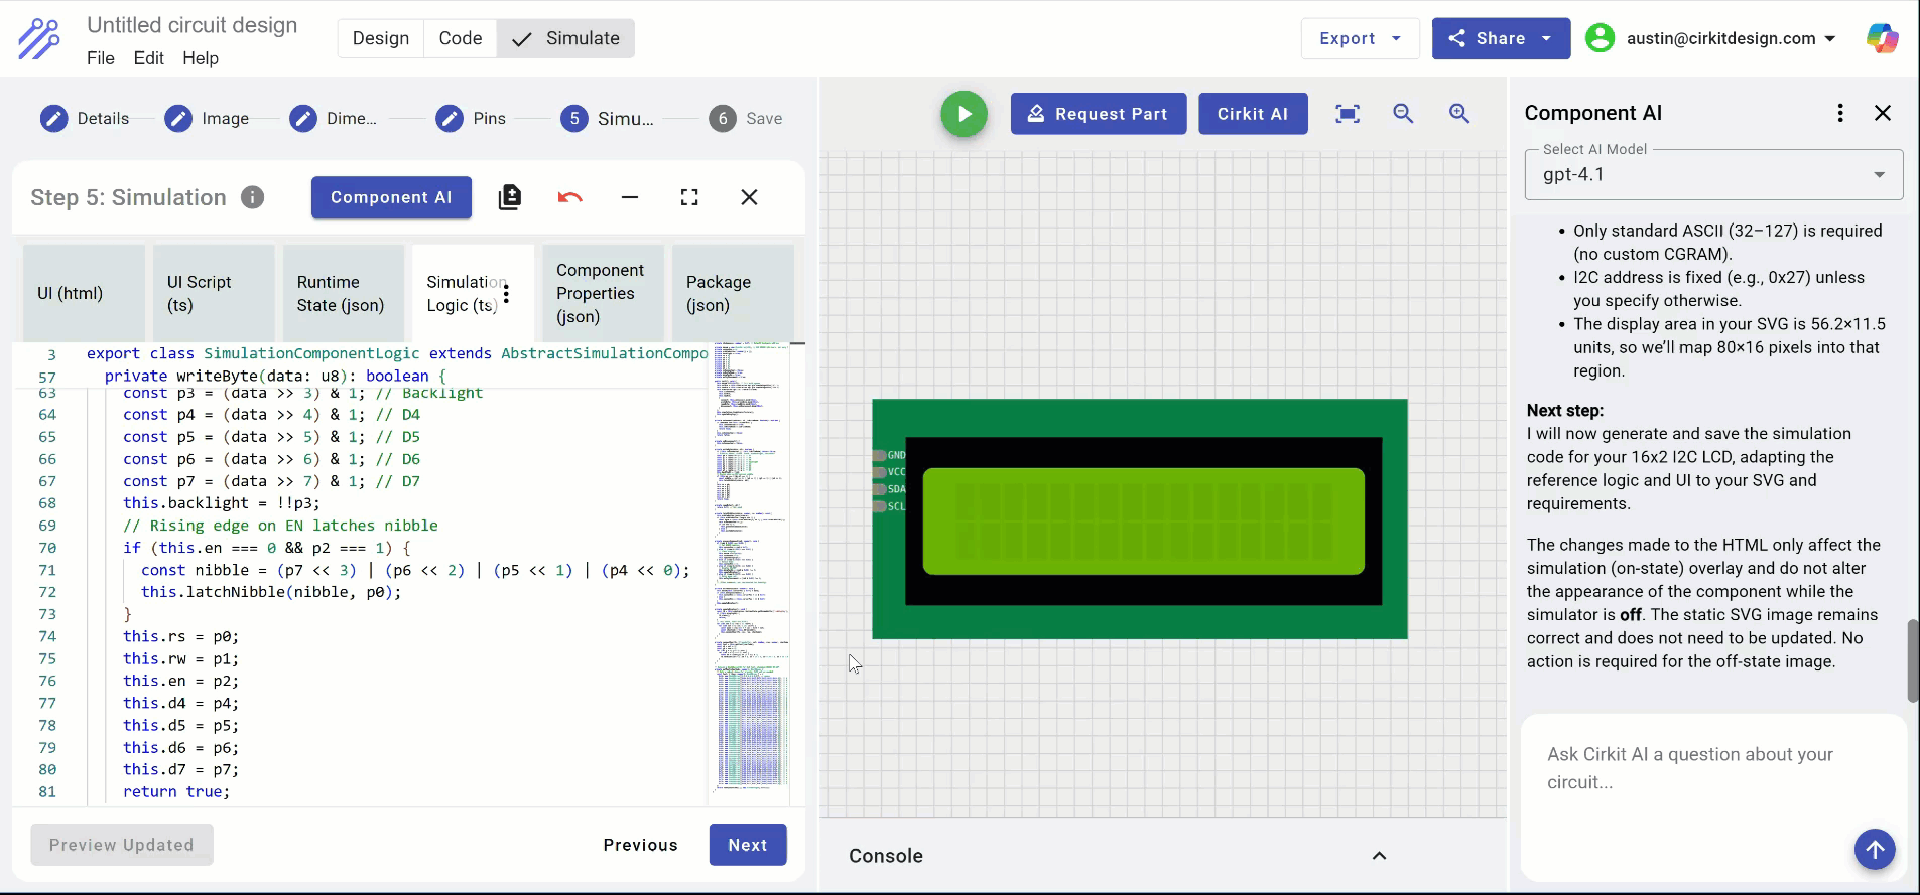Go to step 6 Save circle
Screen dimensions: 1920x895
click(x=723, y=119)
